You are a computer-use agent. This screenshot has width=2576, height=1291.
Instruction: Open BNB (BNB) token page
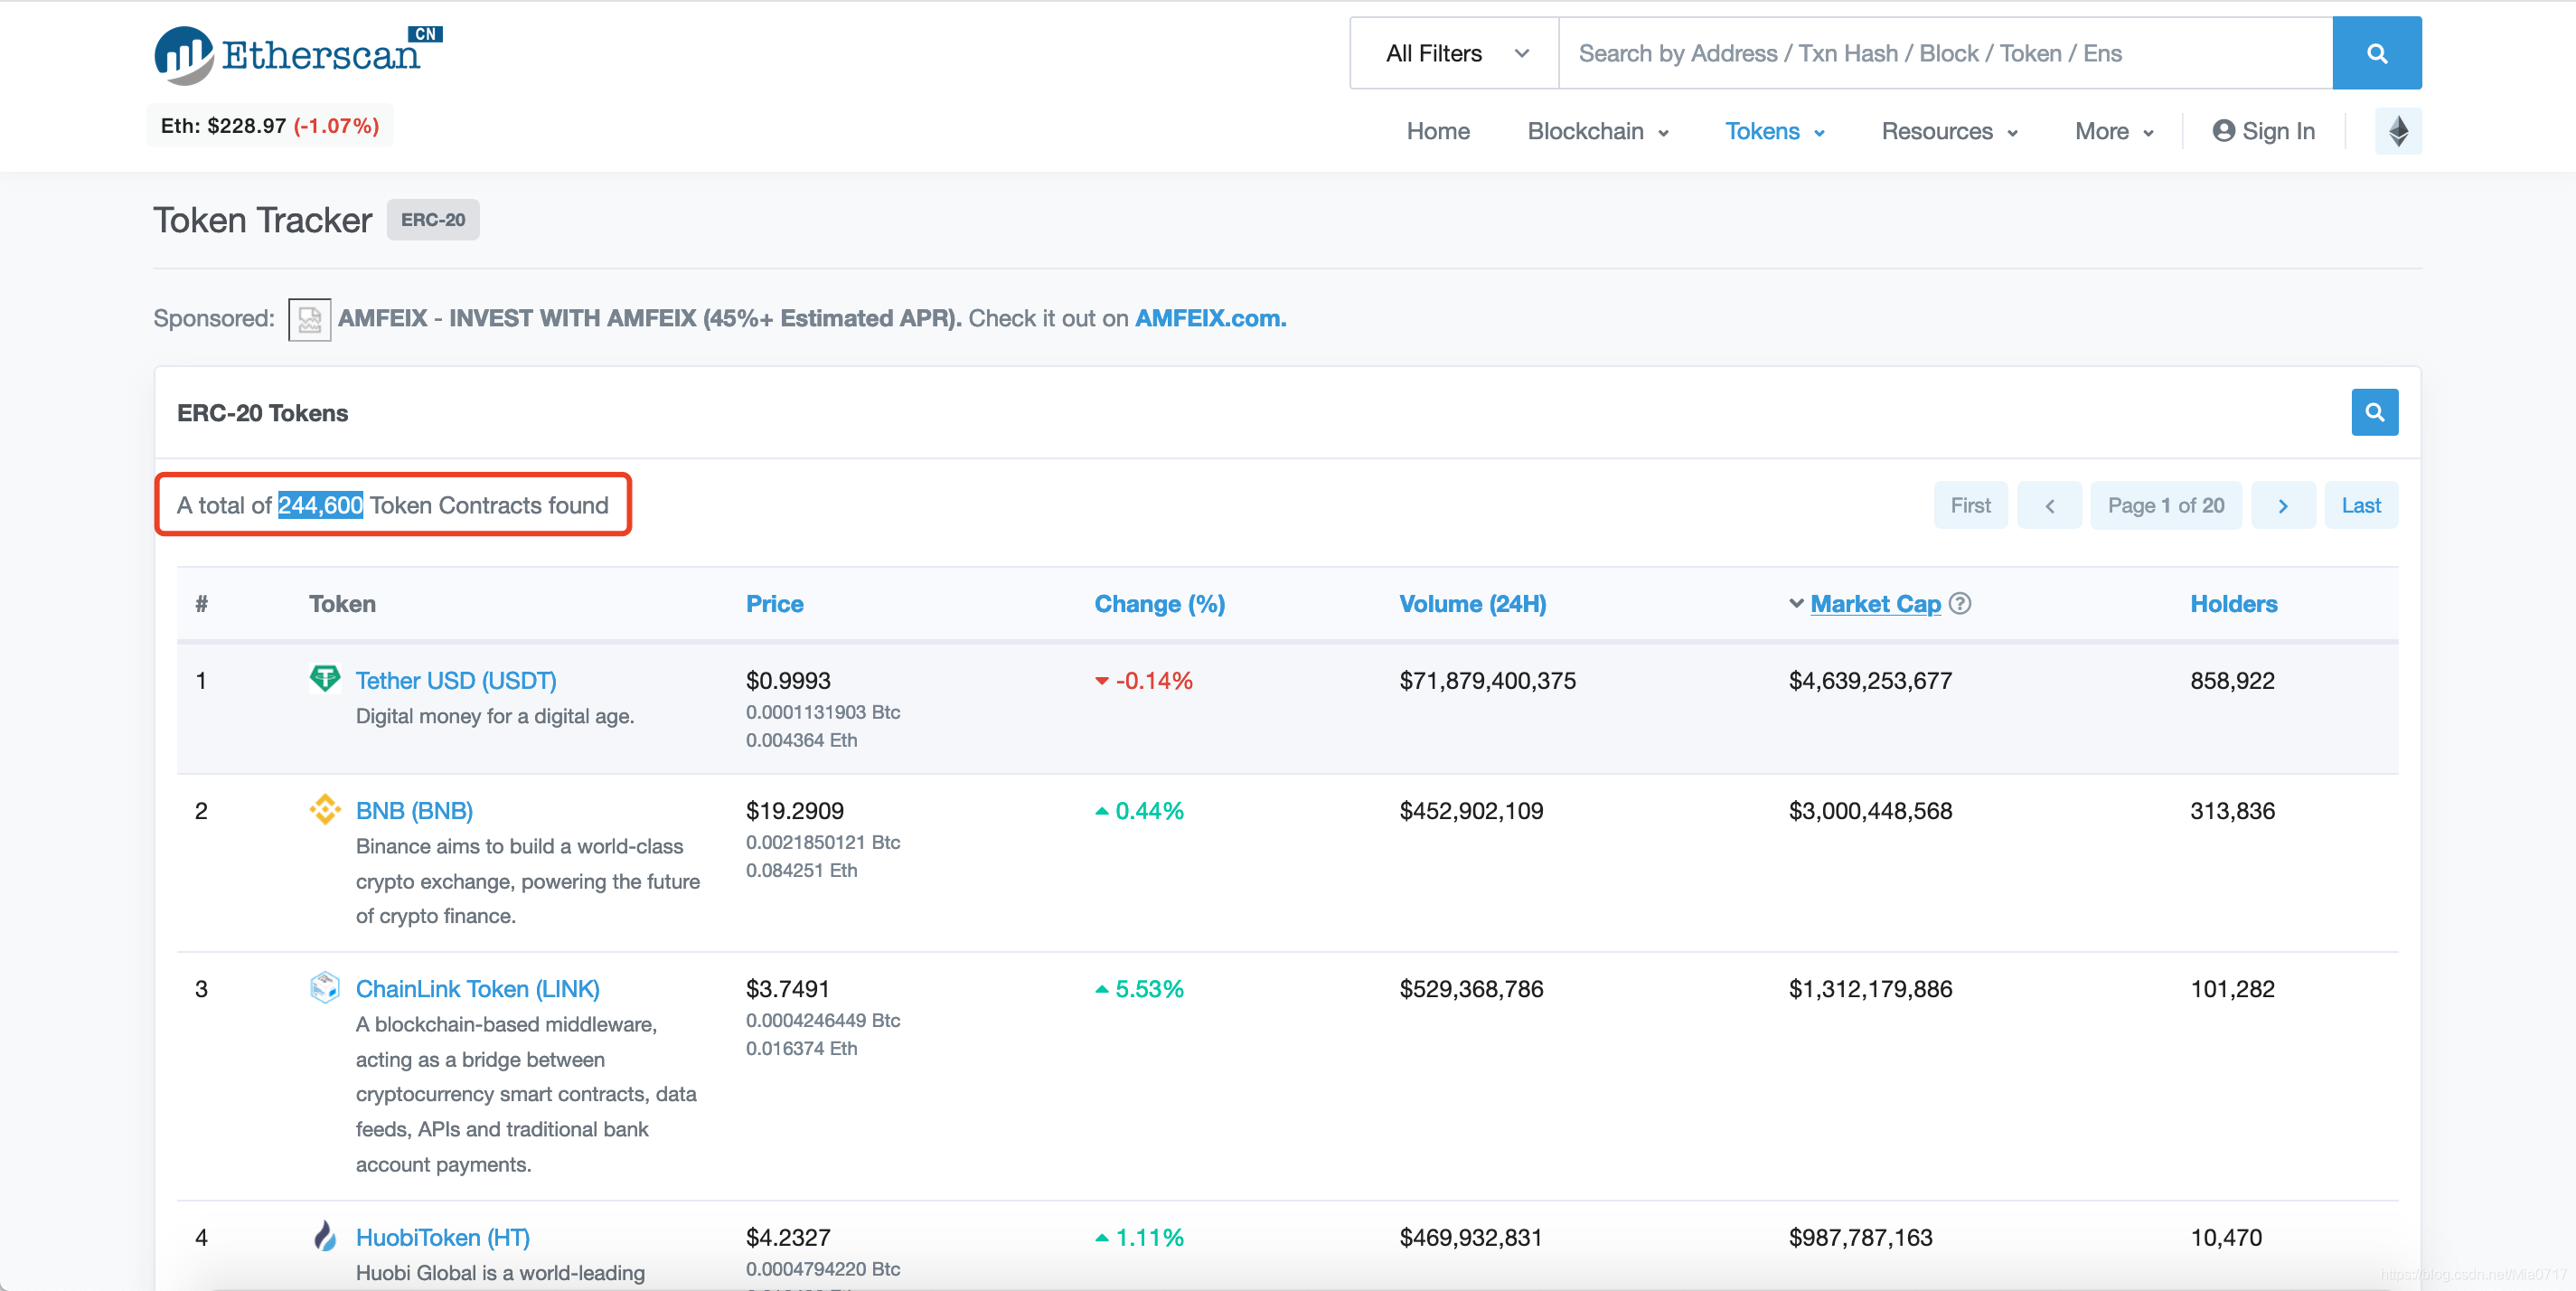414,810
